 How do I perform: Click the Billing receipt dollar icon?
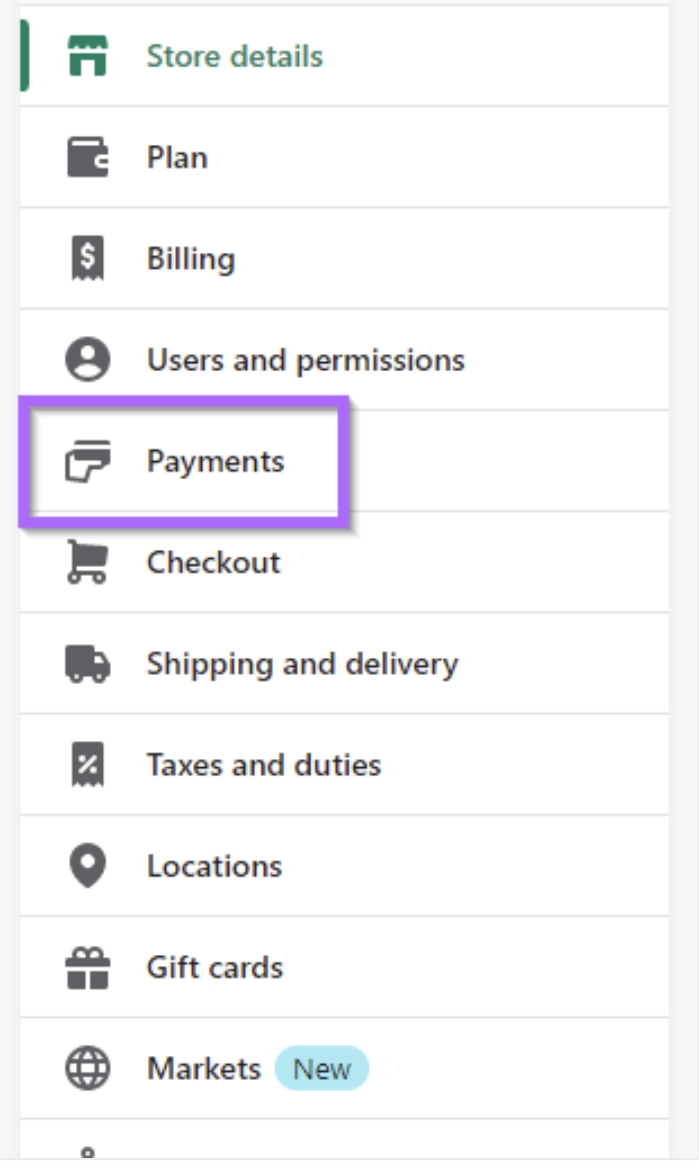(88, 258)
